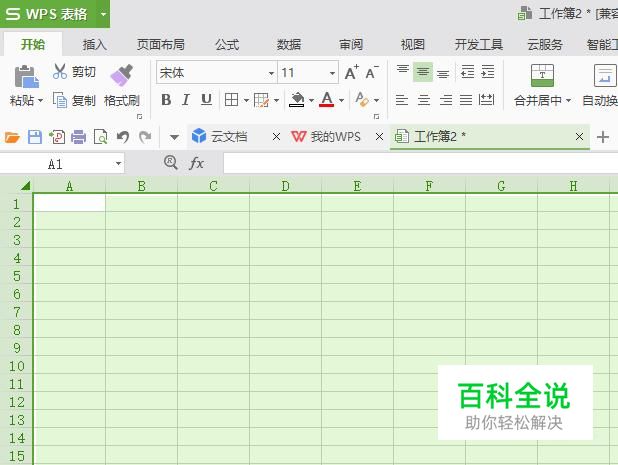Align text to bottom of cell
Viewport: 618px width, 465px height.
[x=443, y=73]
